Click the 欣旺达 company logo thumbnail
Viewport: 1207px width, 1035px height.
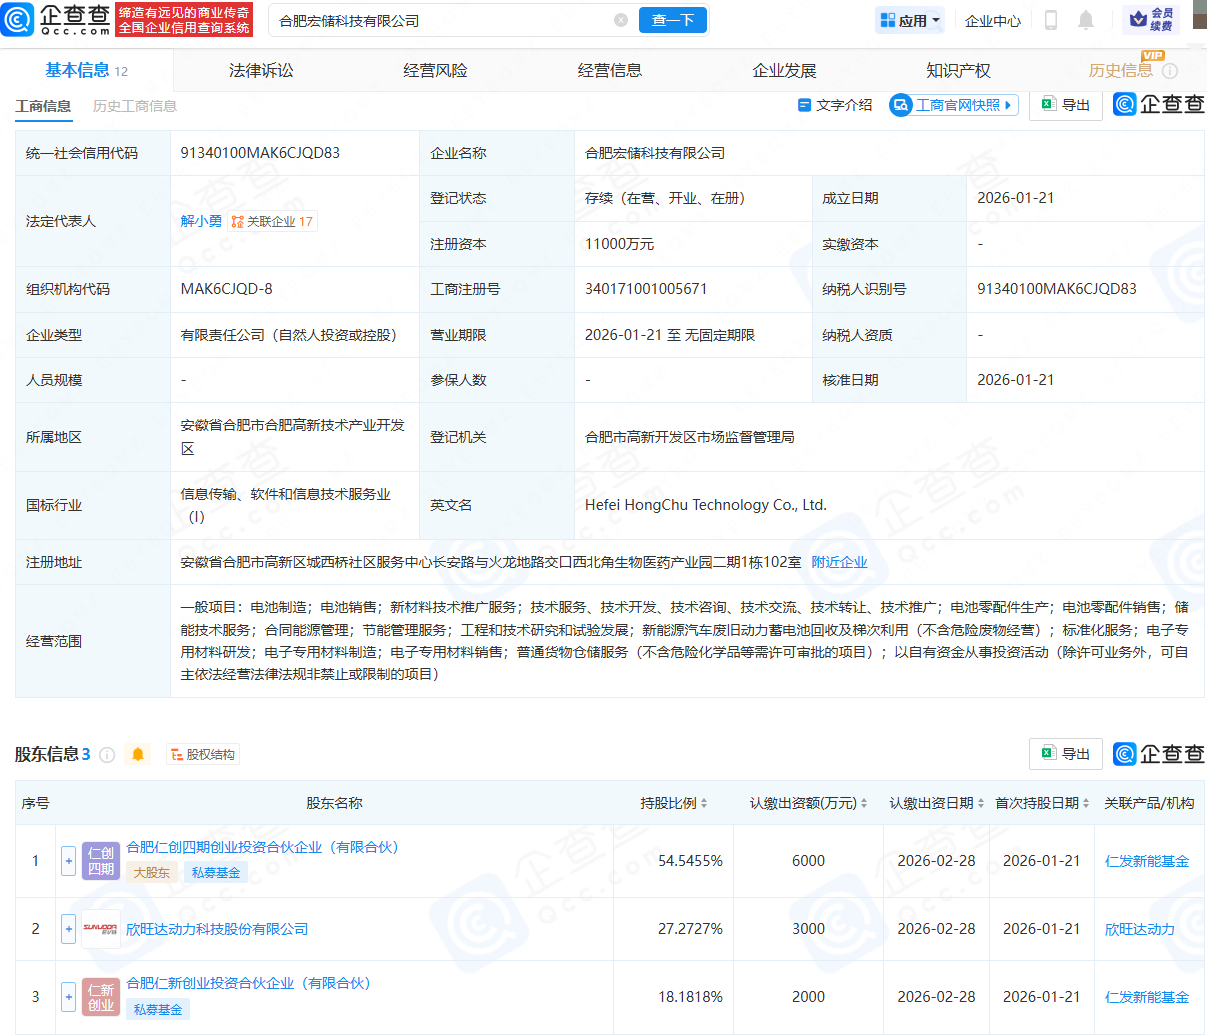point(100,929)
